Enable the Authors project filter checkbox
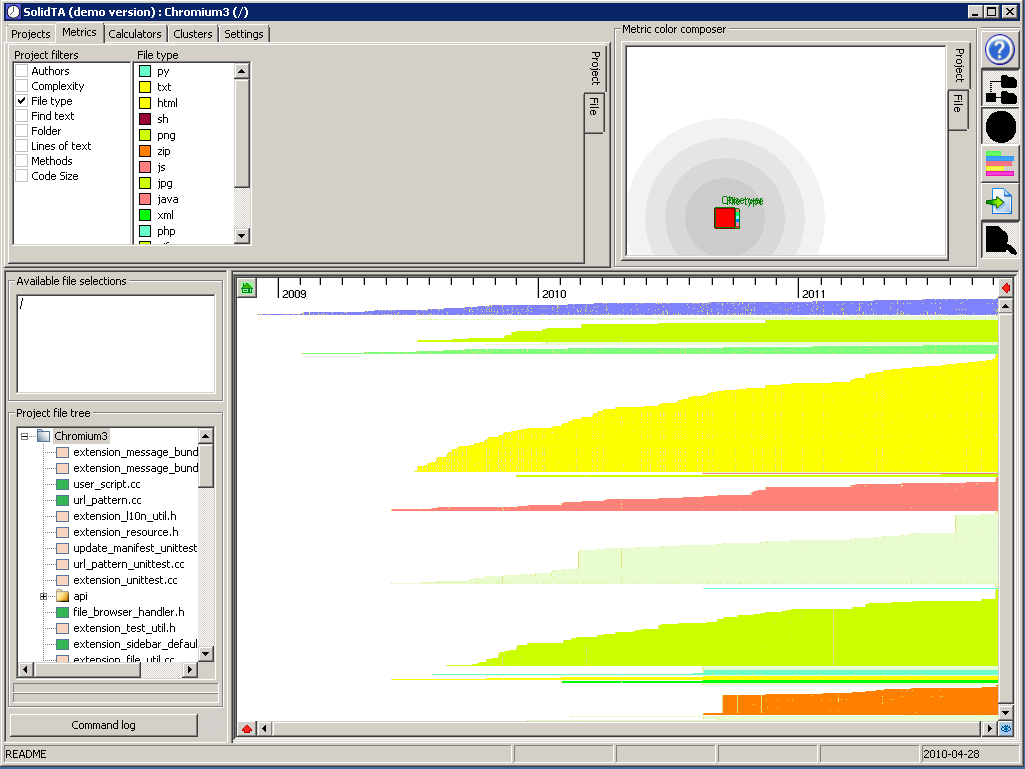The image size is (1025, 769). 22,71
